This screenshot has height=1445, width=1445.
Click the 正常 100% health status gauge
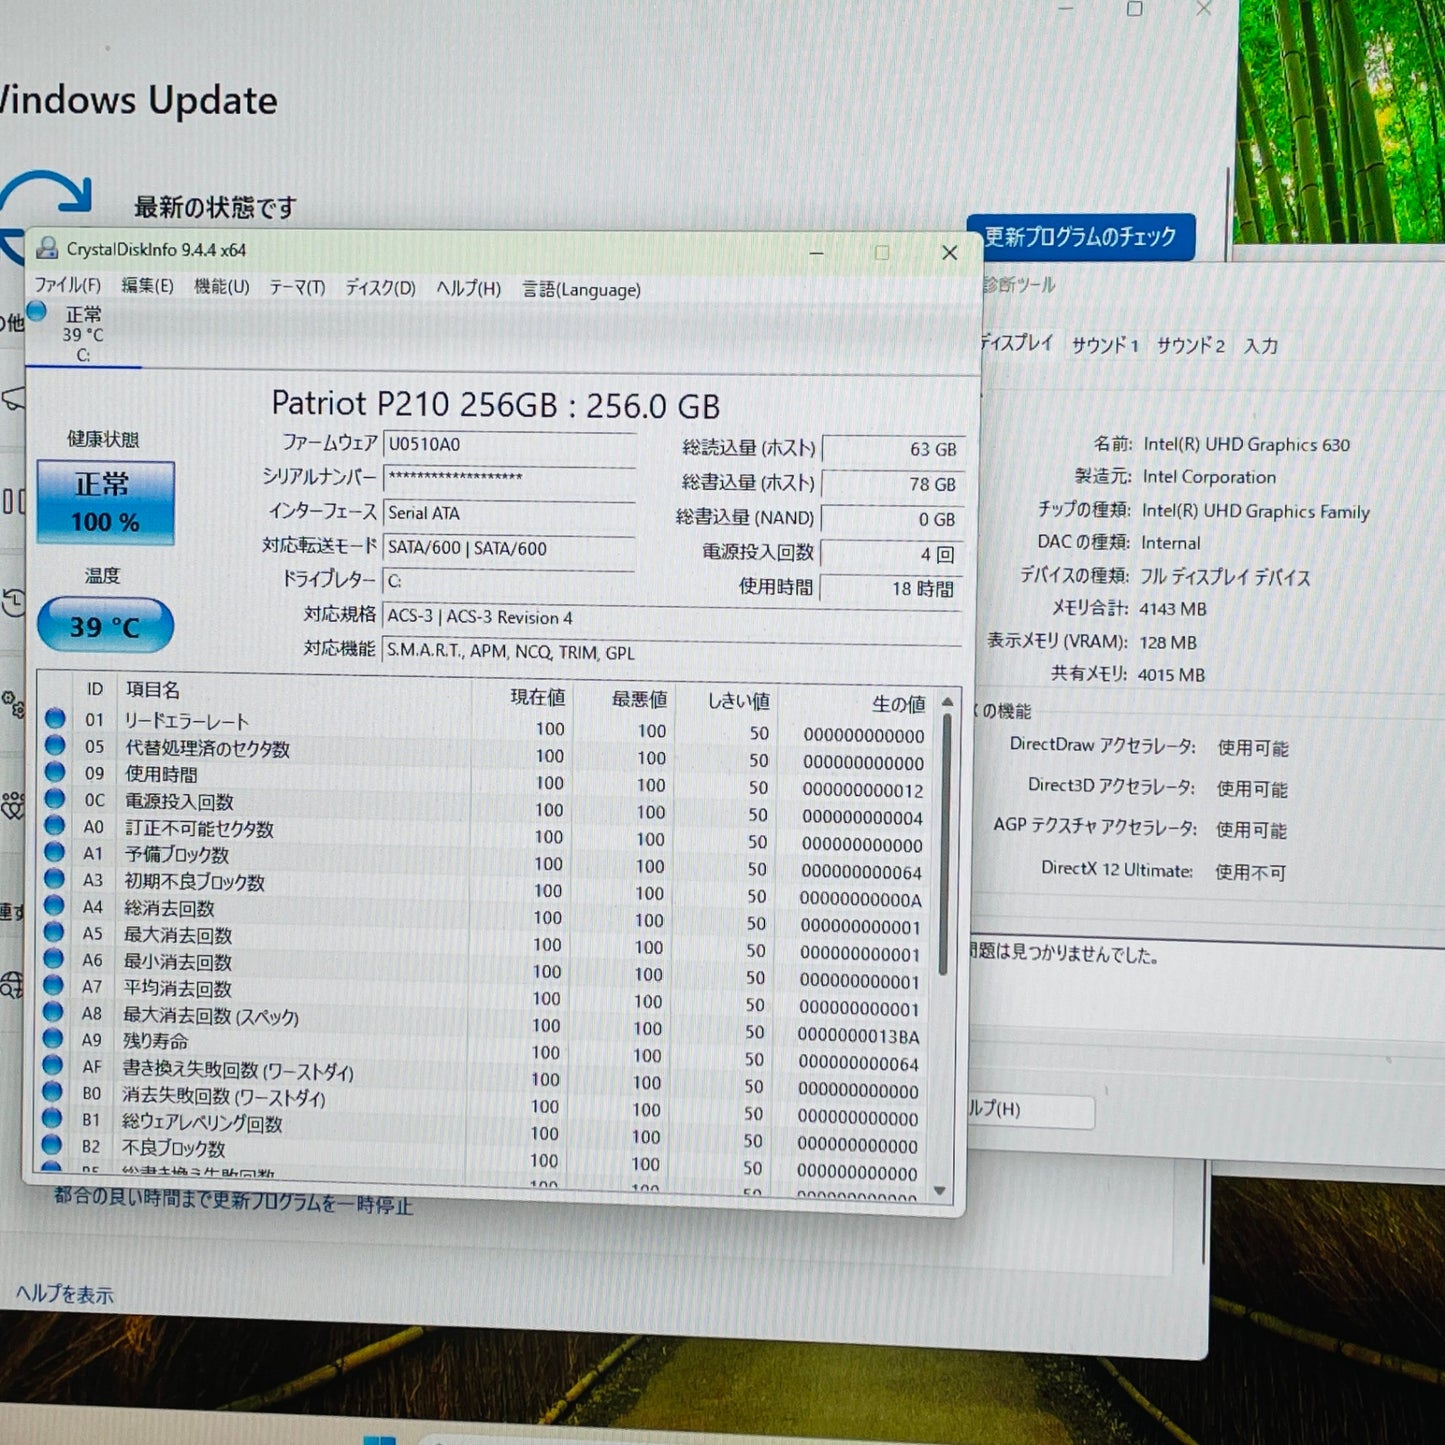click(x=105, y=500)
